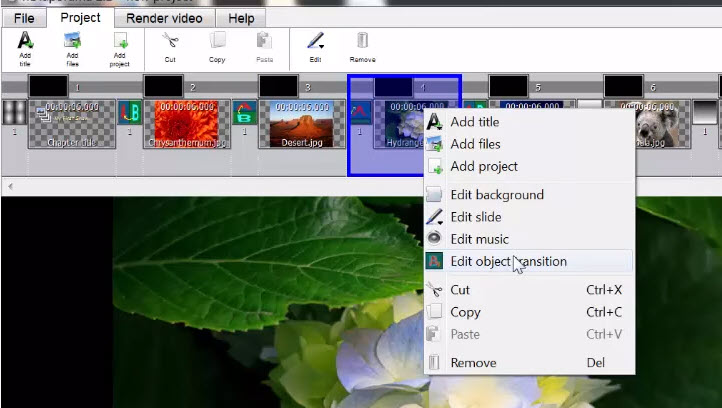Switch to the Project tab

[80, 18]
